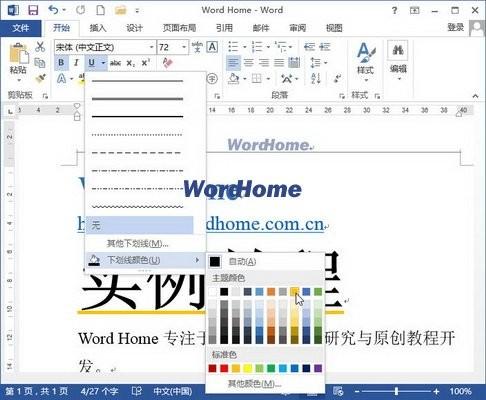This screenshot has height=400, width=486.
Task: Apply Subscript formatting
Action: click(131, 63)
